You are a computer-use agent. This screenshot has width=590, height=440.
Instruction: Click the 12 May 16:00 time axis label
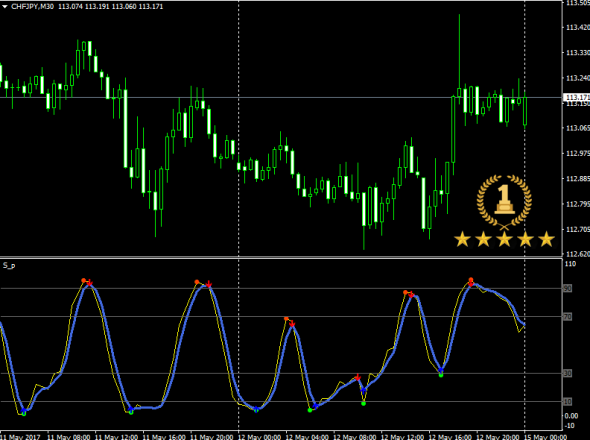click(450, 437)
